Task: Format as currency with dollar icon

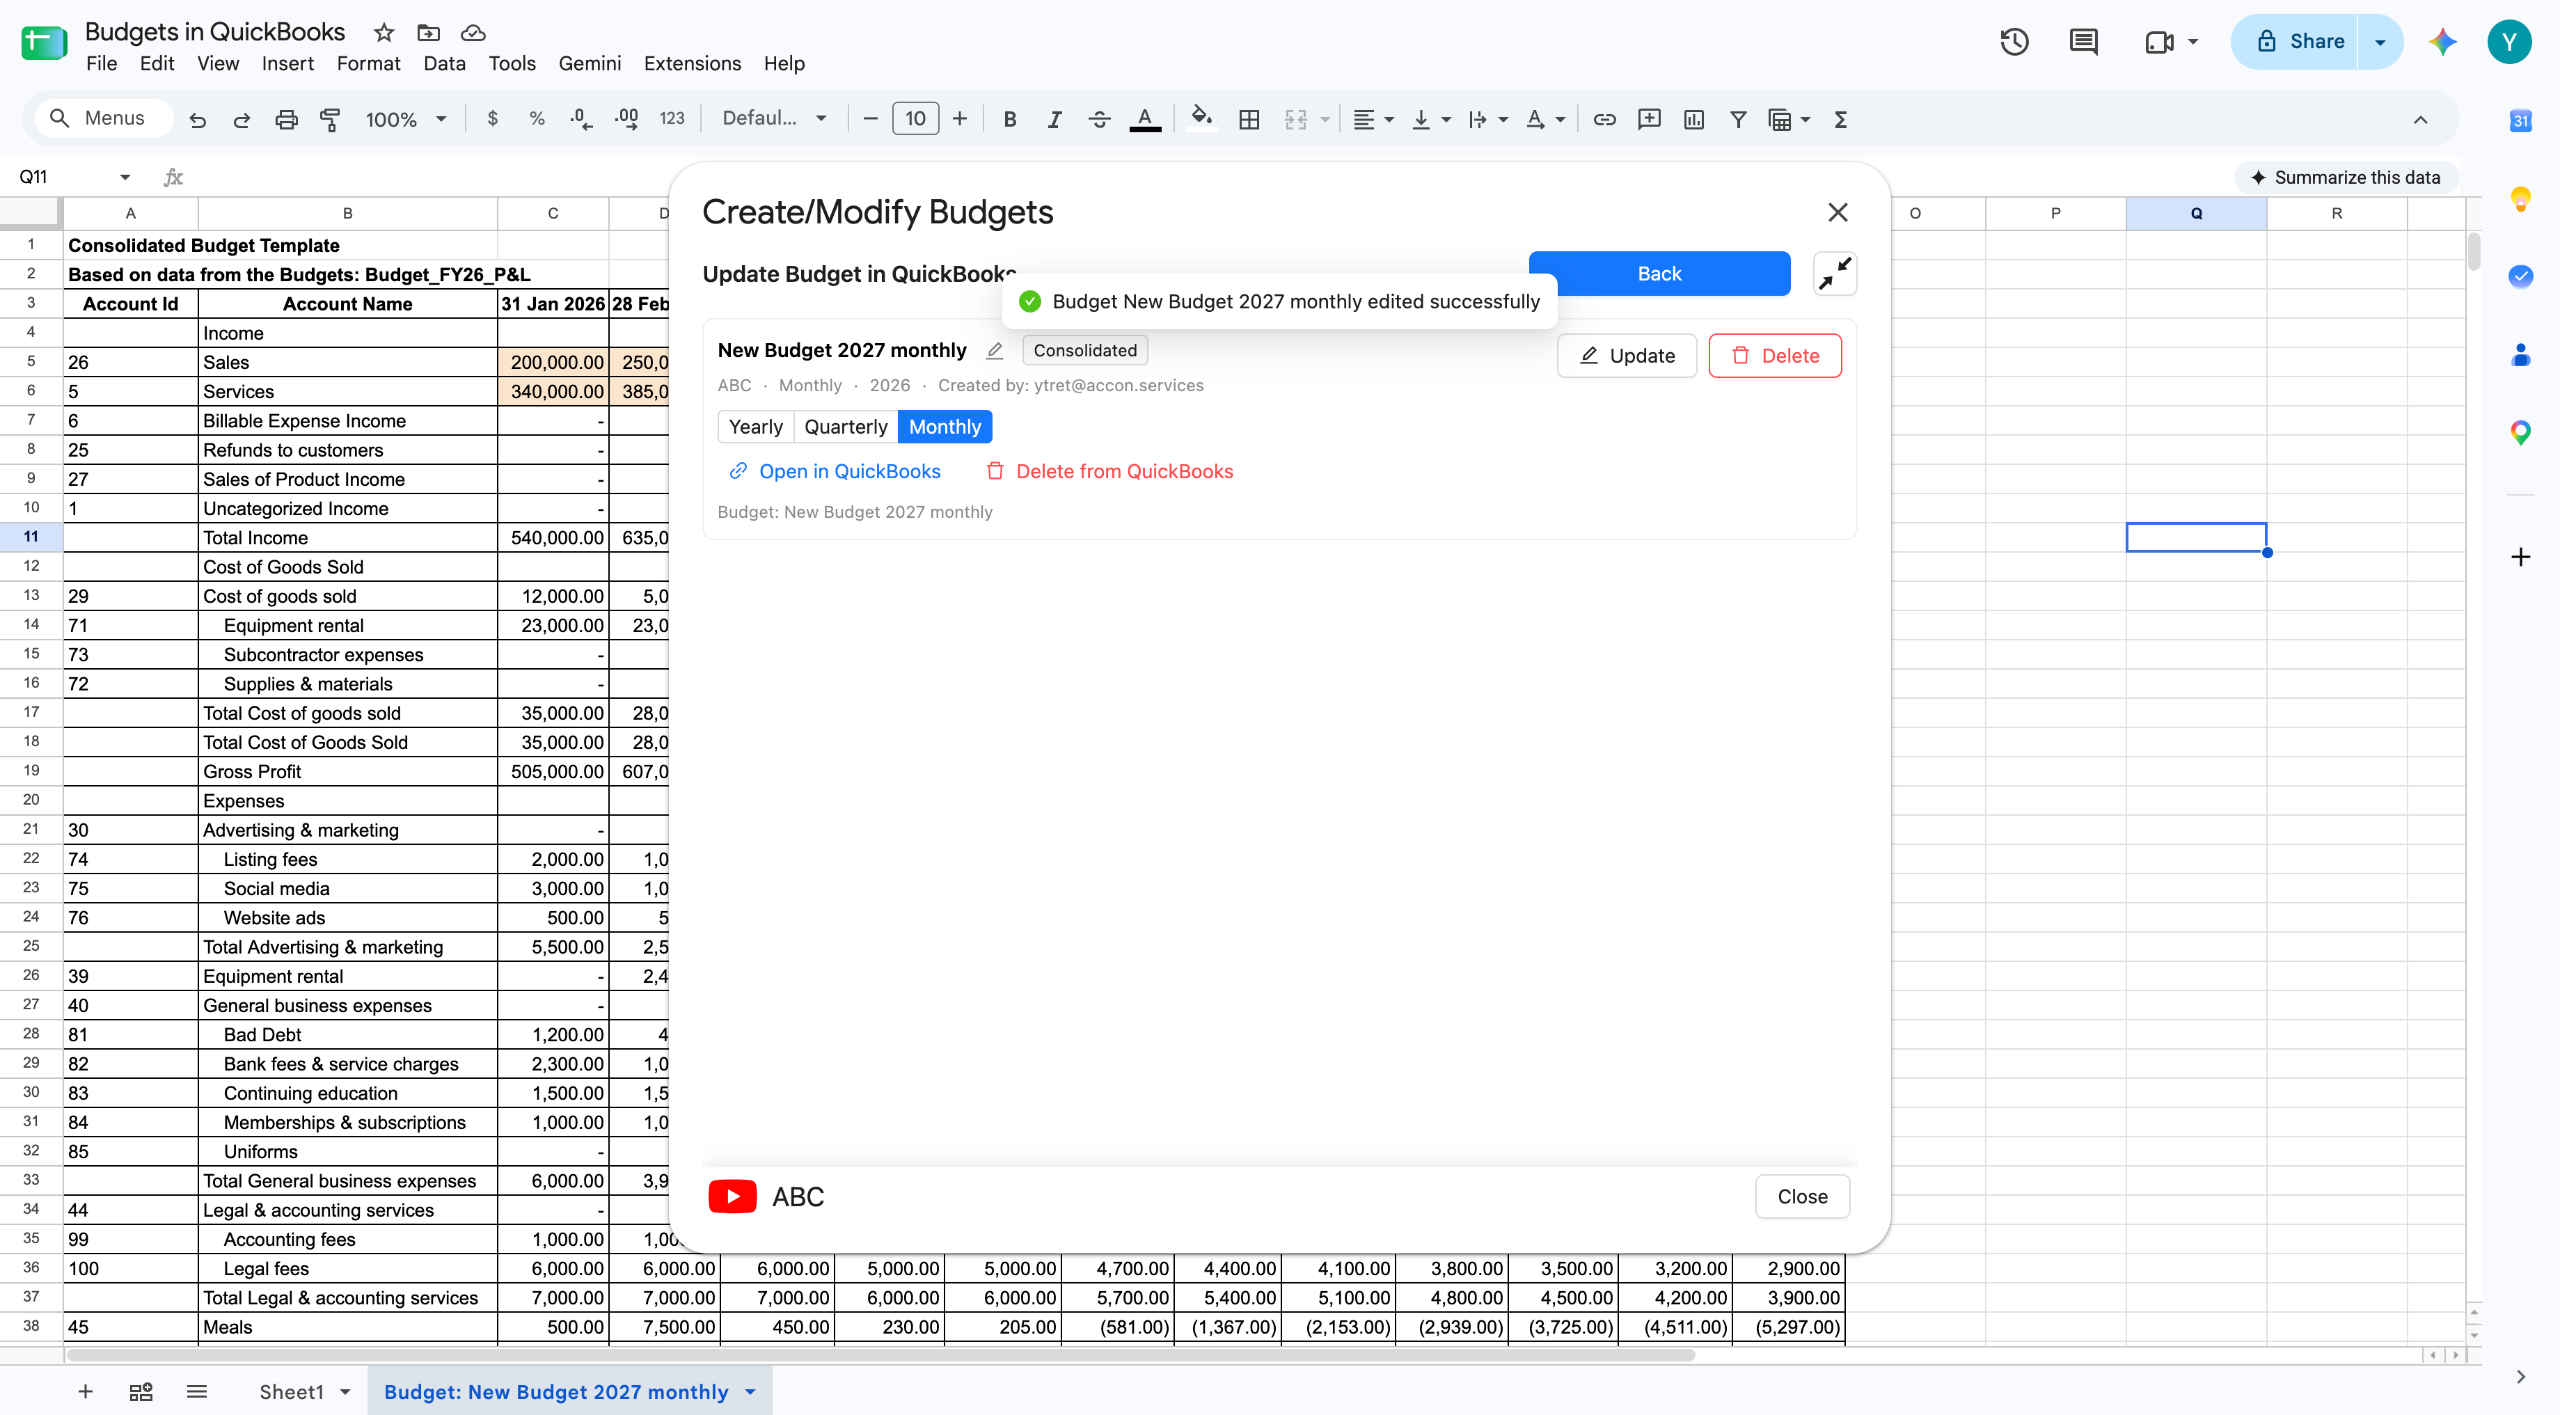Action: pyautogui.click(x=492, y=119)
